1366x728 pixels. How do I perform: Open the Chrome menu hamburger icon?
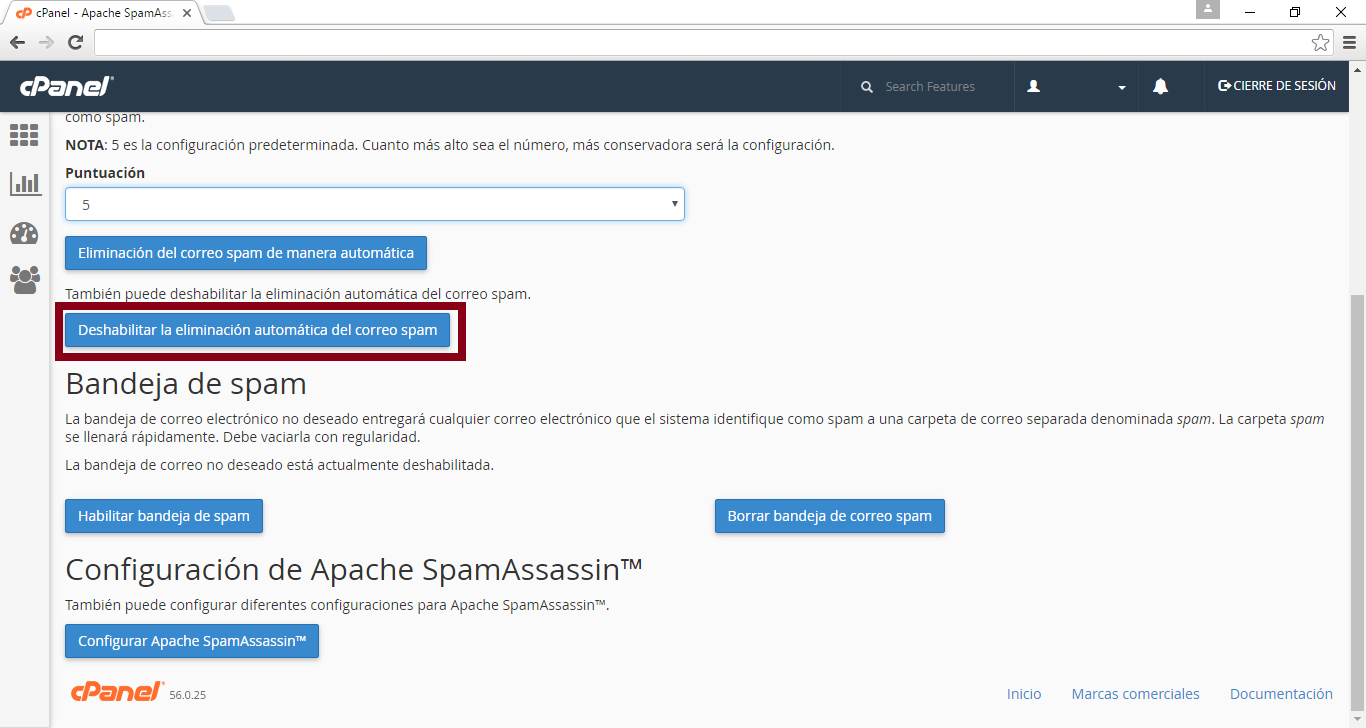1349,42
